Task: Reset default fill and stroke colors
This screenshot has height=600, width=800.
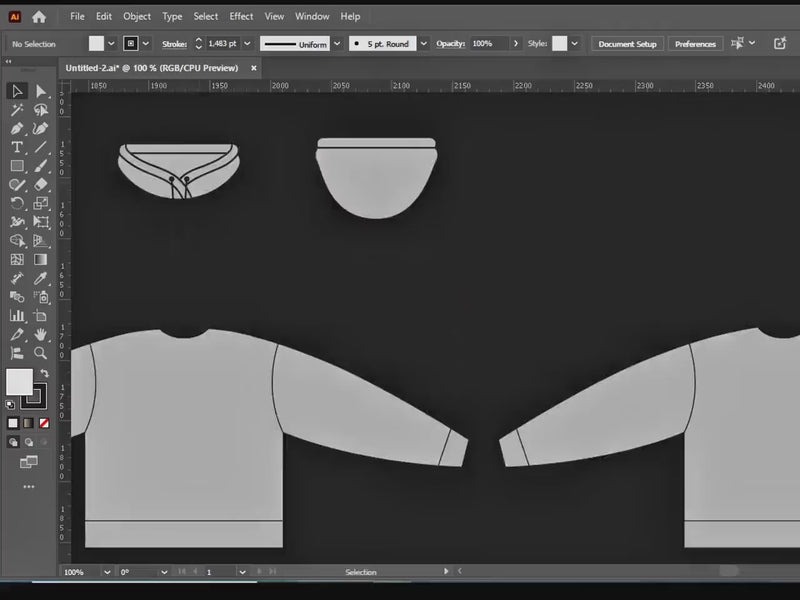Action: tap(10, 404)
